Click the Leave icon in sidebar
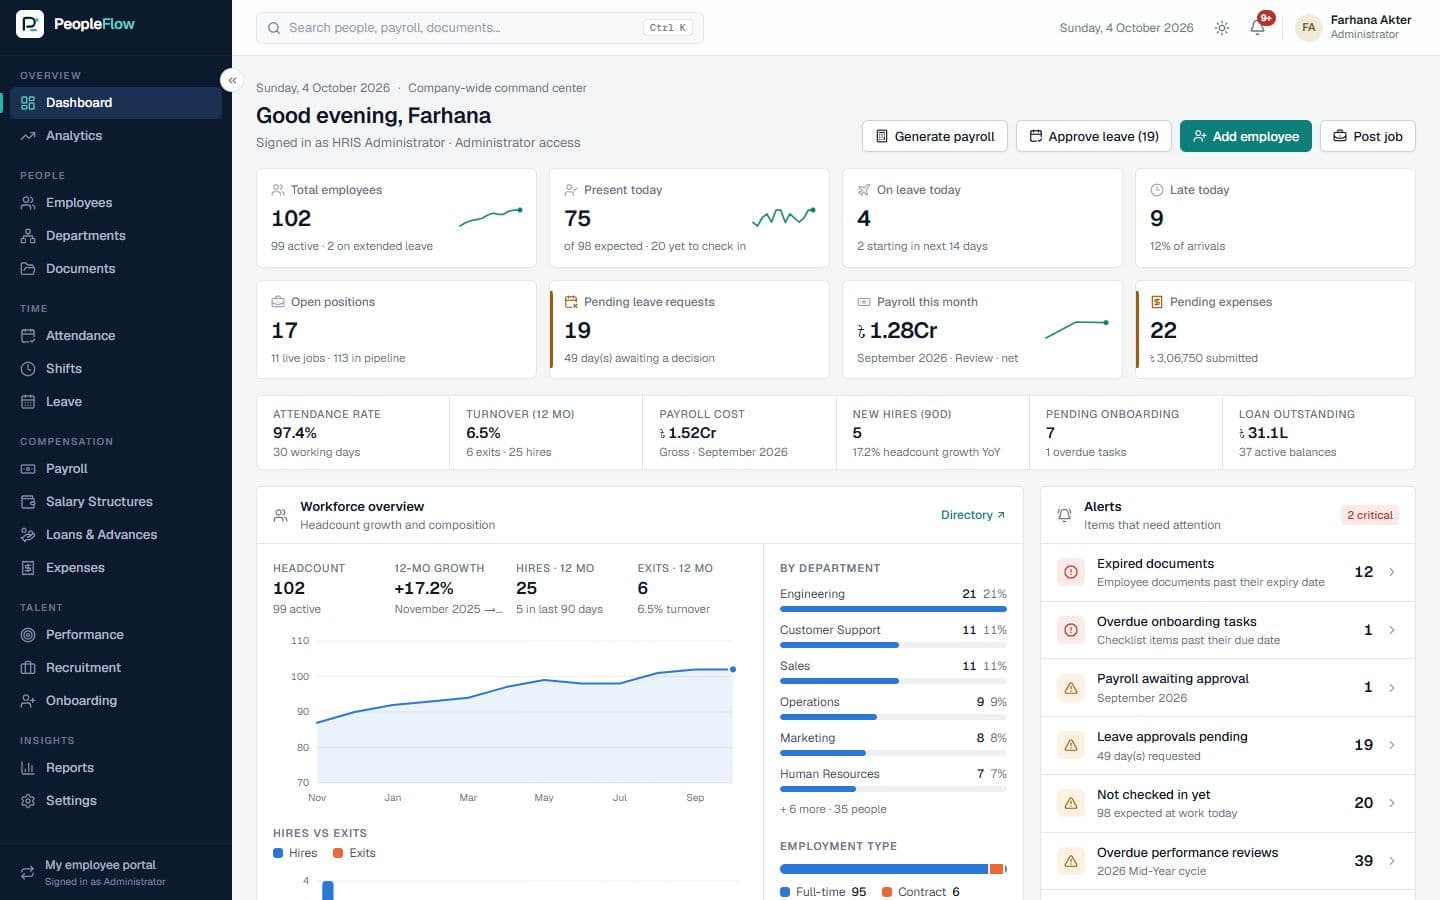1440x900 pixels. (28, 402)
